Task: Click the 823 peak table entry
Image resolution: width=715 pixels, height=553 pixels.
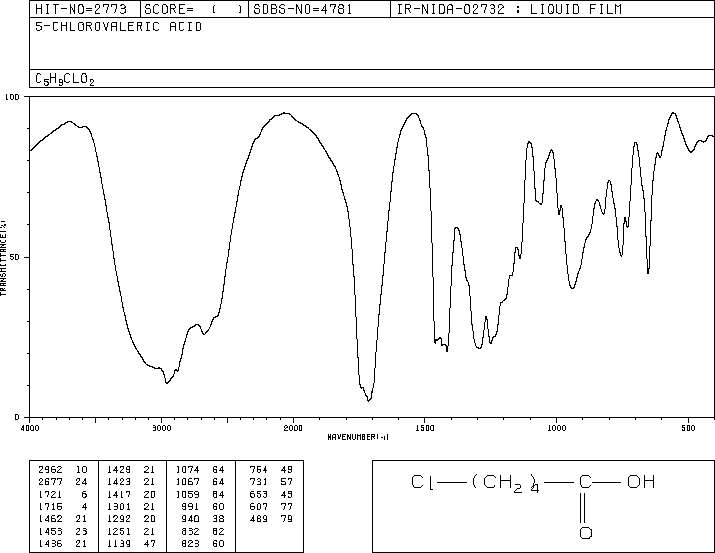Action: 202,544
